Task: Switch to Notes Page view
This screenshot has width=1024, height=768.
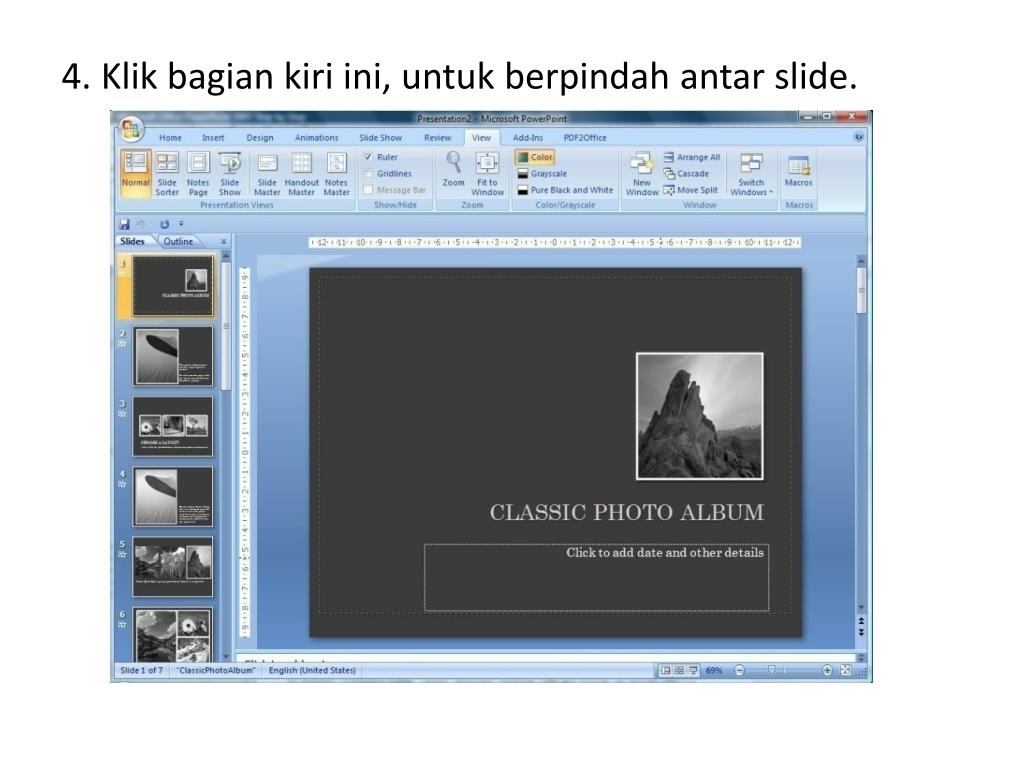Action: 198,174
